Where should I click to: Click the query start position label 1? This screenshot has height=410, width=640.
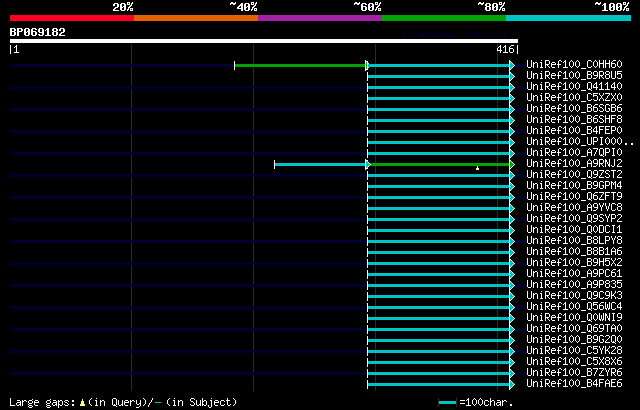[16, 50]
